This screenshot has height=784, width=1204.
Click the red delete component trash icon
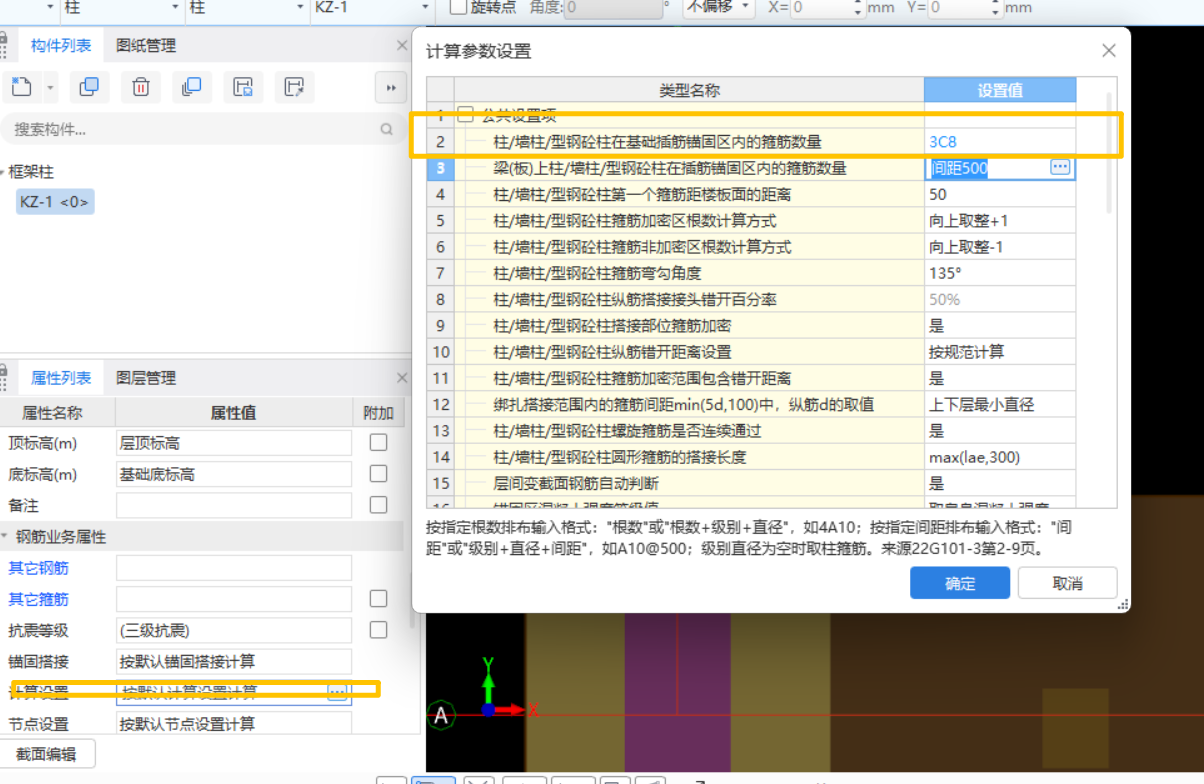pos(141,87)
